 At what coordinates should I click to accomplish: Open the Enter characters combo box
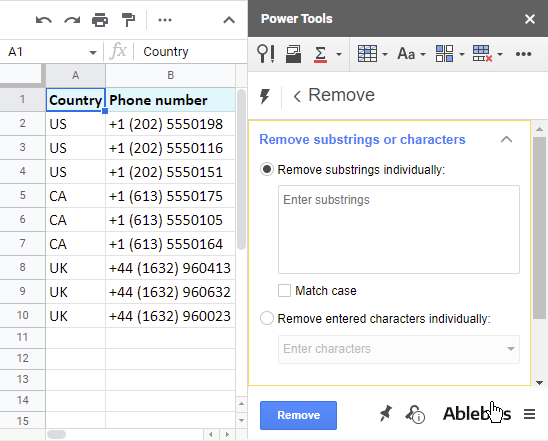pyautogui.click(x=399, y=349)
